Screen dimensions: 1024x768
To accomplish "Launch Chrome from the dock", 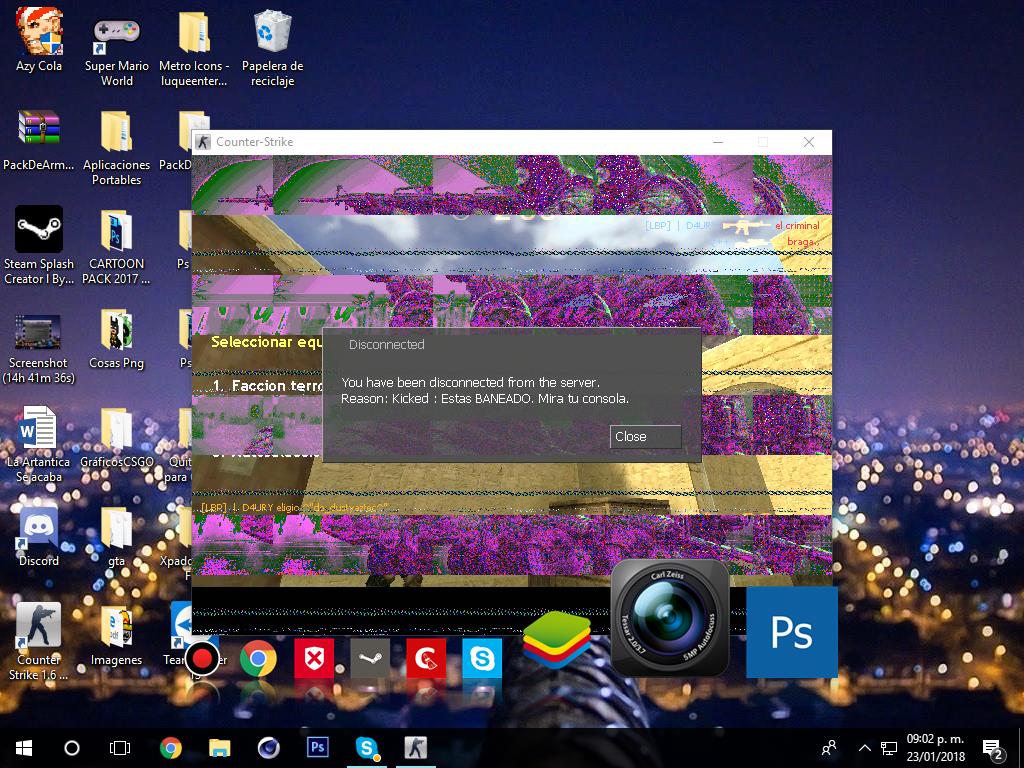I will tap(258, 658).
